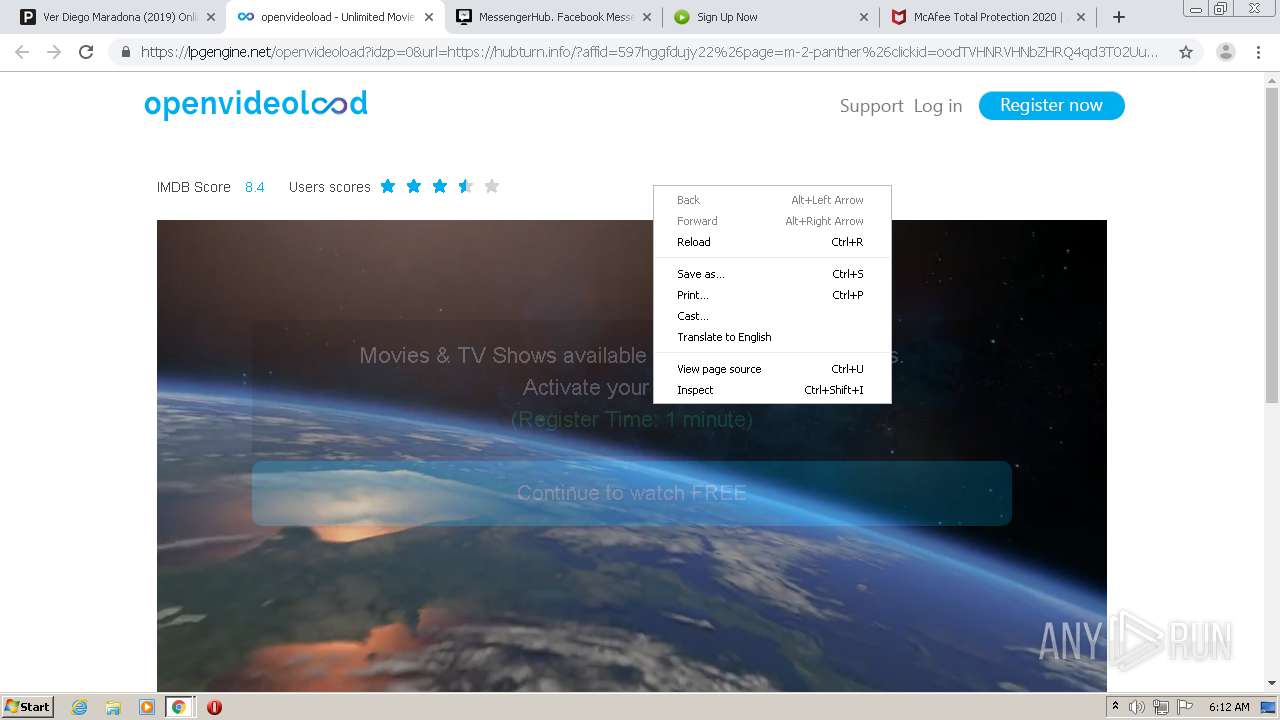Click the Chrome taskbar icon

pyautogui.click(x=179, y=707)
